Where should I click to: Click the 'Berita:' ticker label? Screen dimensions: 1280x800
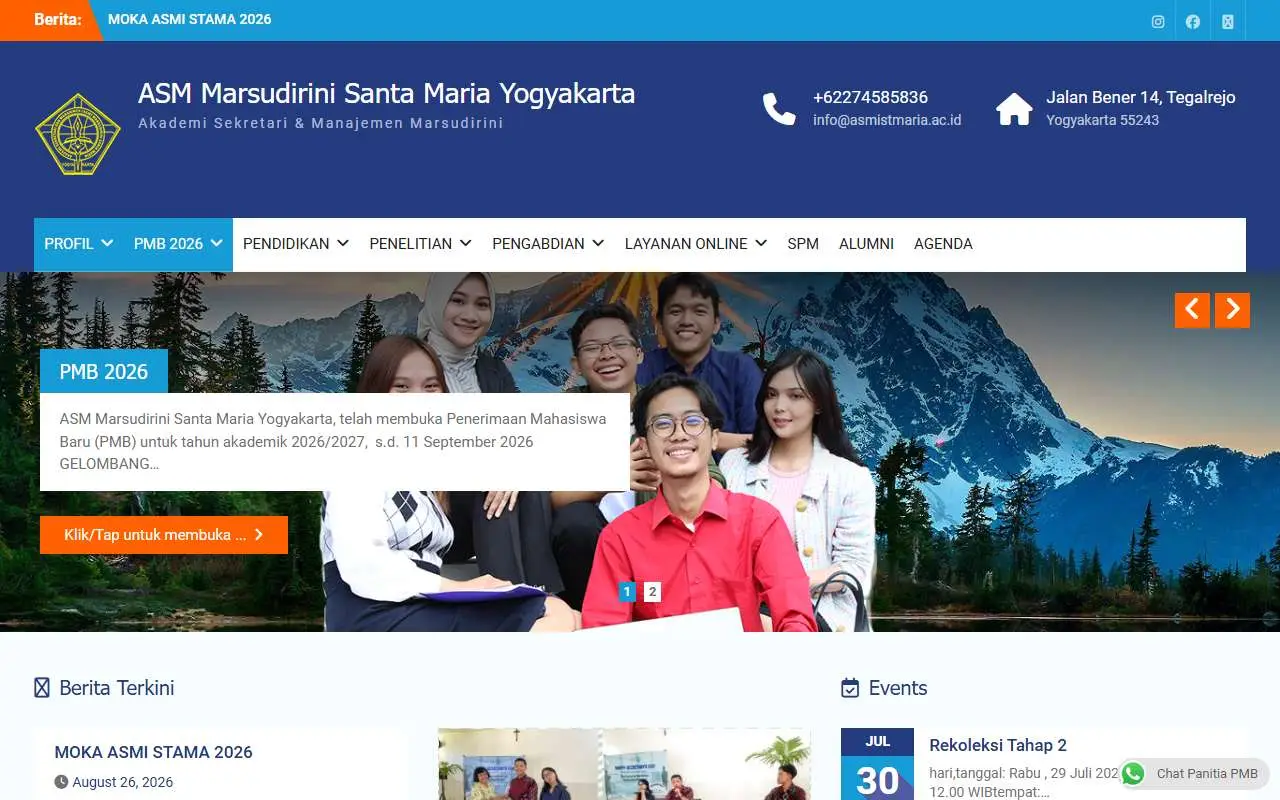click(x=57, y=19)
